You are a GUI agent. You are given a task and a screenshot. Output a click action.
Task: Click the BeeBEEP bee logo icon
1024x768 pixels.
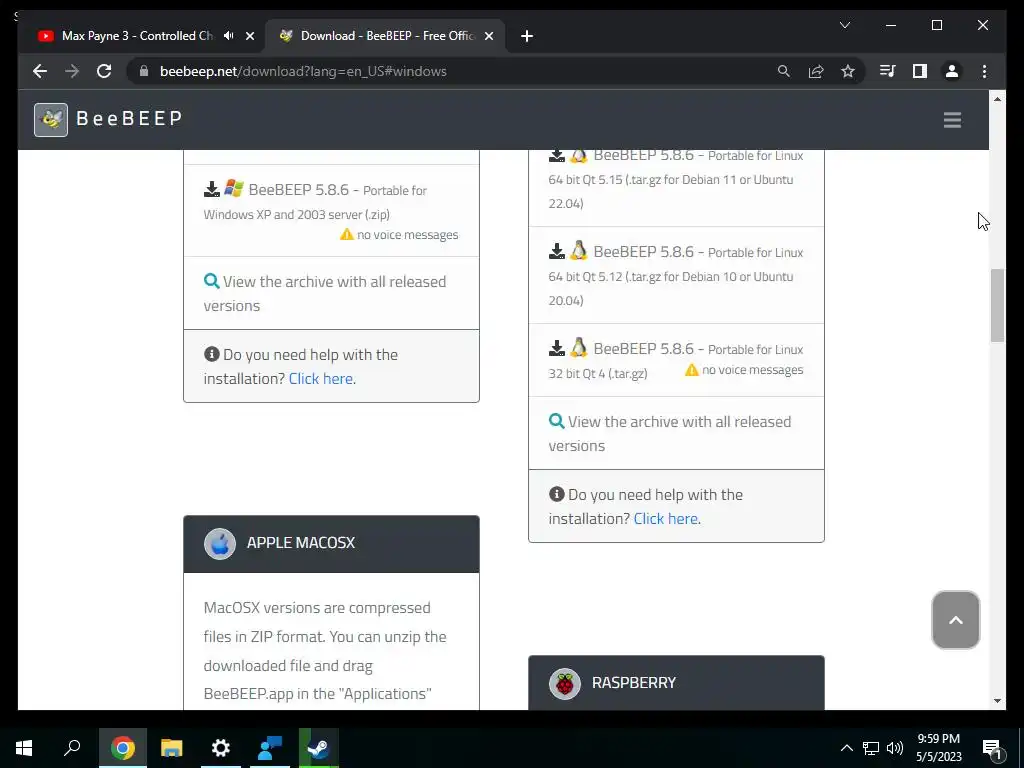click(x=51, y=120)
